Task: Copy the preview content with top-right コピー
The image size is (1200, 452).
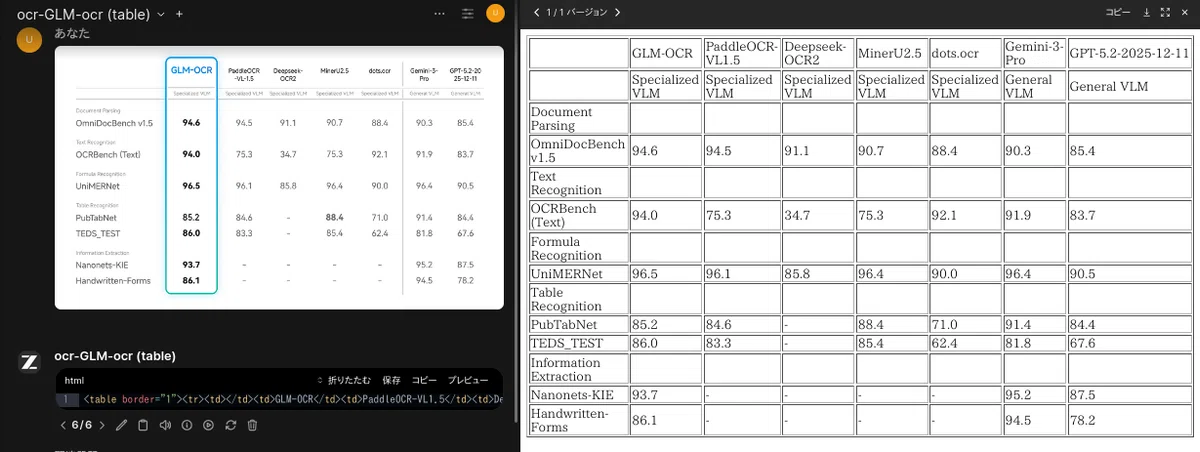Action: click(1118, 13)
